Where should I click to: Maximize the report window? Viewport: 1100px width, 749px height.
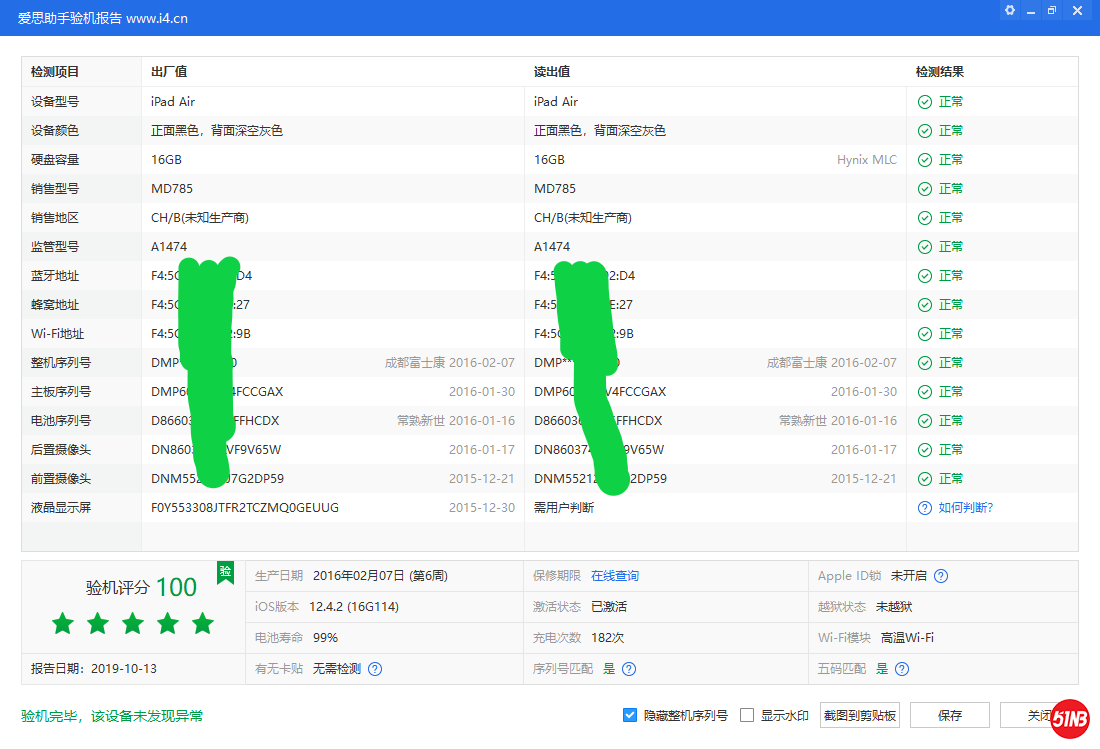(x=1052, y=10)
